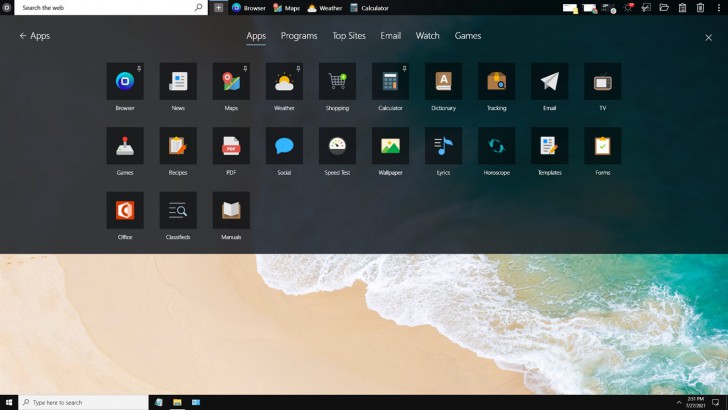This screenshot has width=728, height=410.
Task: Open the Maps shortcut in top bar
Action: (x=286, y=8)
